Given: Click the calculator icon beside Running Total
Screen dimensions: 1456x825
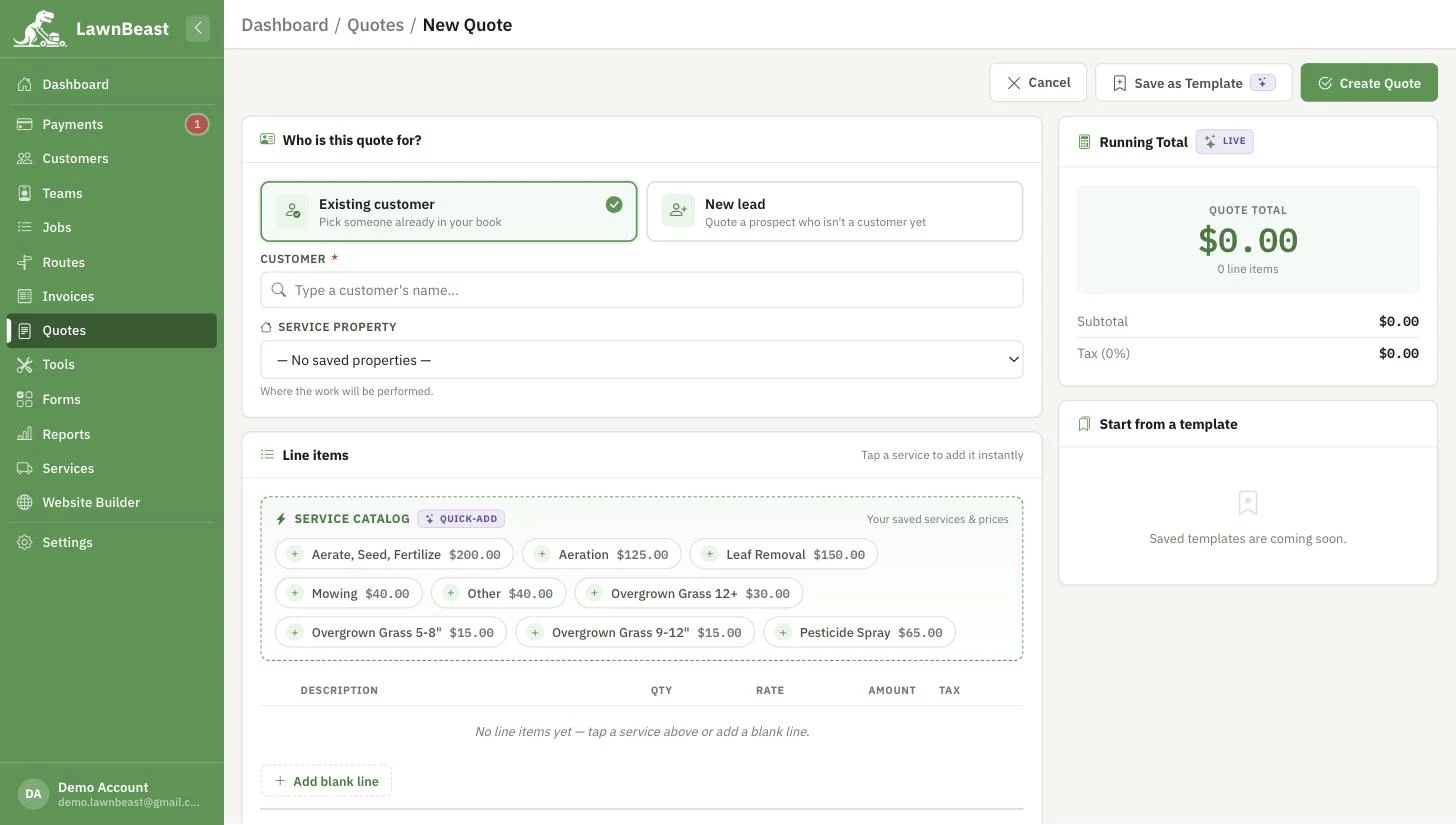Looking at the screenshot, I should 1084,142.
